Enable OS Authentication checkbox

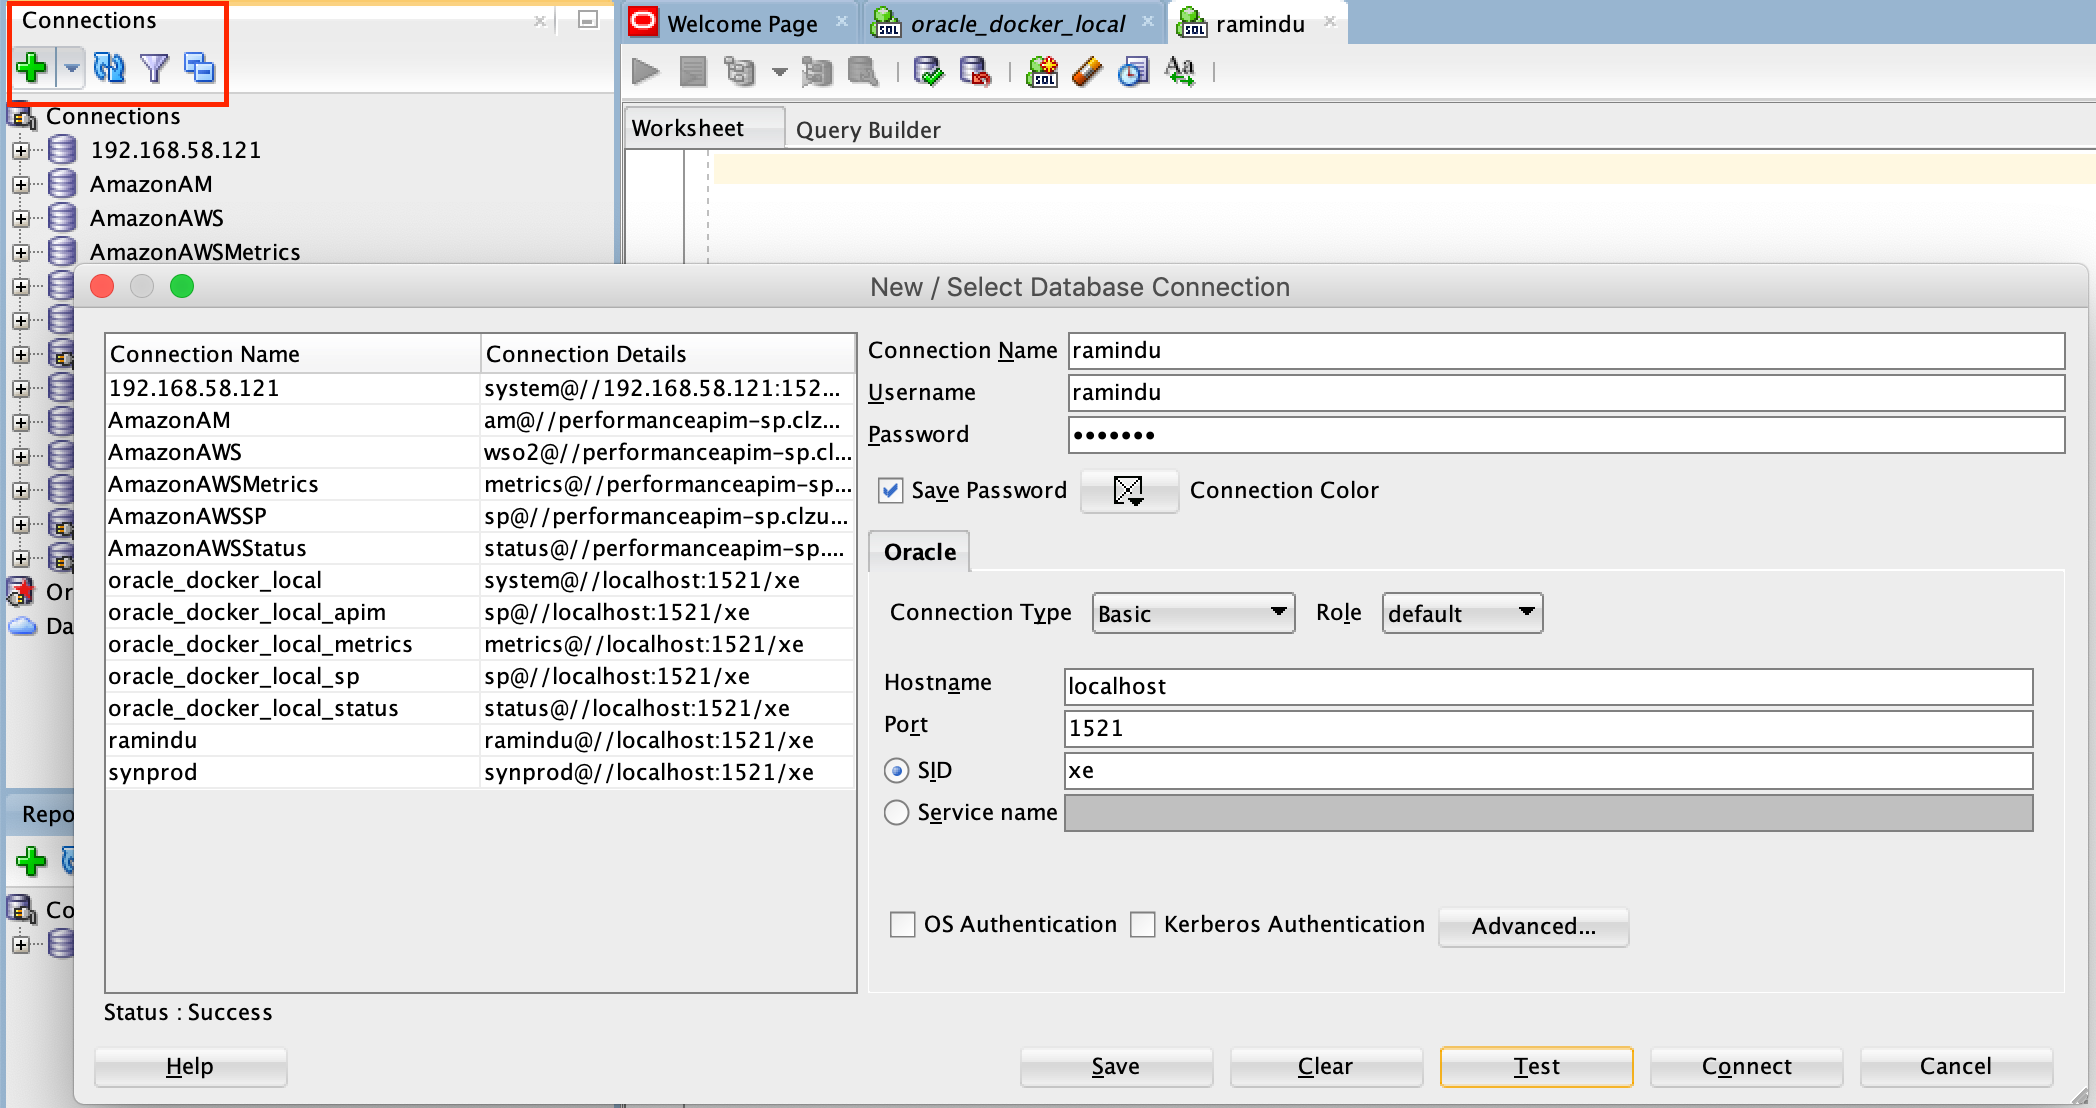point(903,925)
